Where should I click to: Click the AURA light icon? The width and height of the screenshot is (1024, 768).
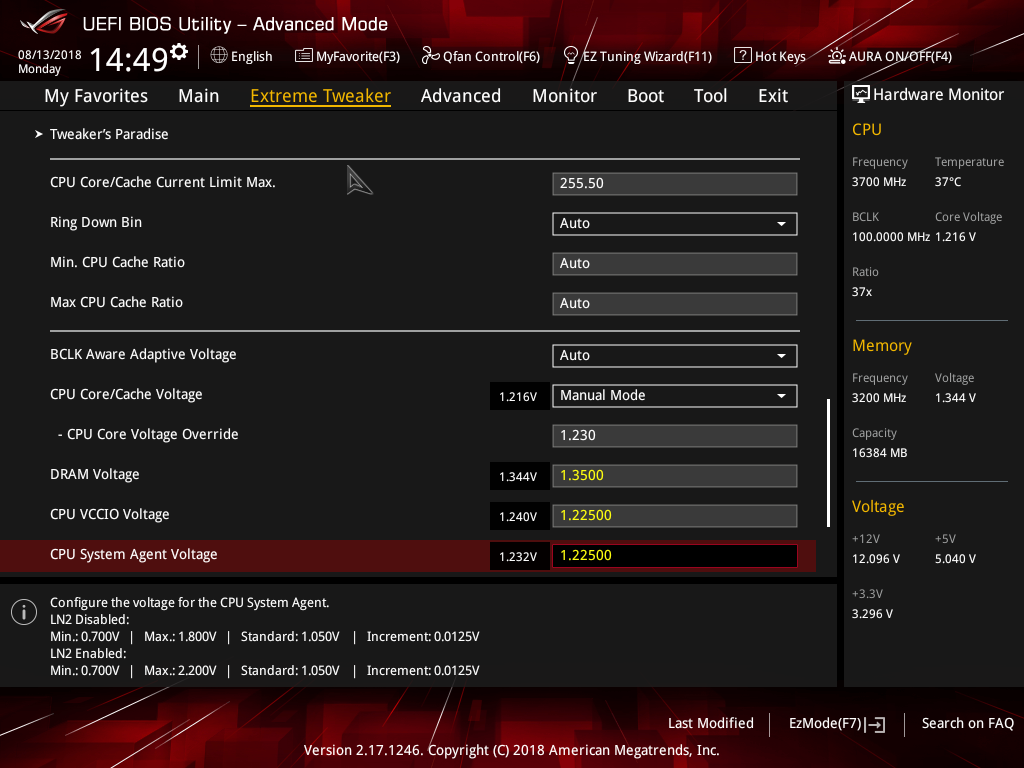point(837,56)
